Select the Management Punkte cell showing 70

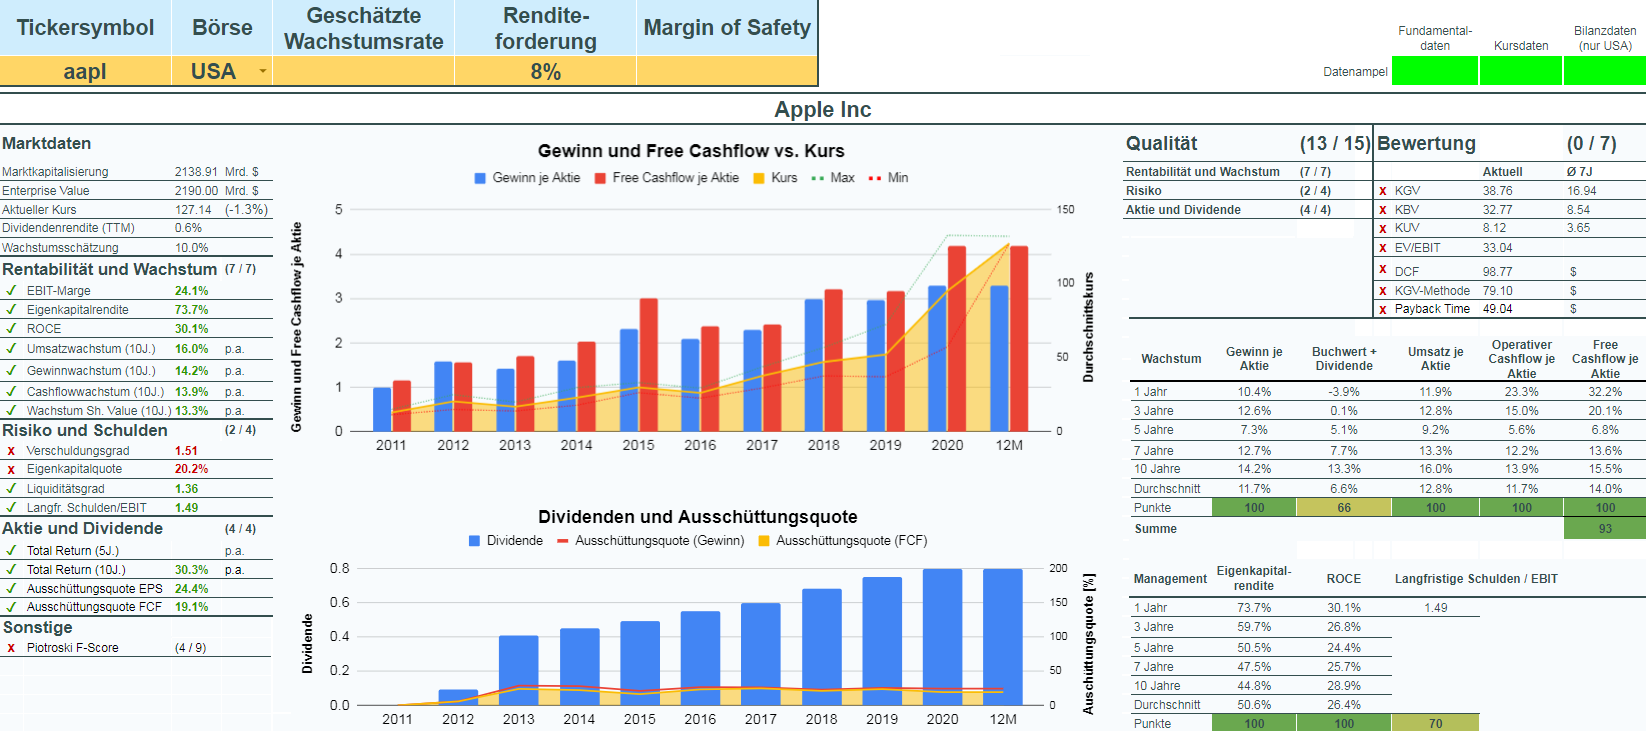pos(1435,723)
